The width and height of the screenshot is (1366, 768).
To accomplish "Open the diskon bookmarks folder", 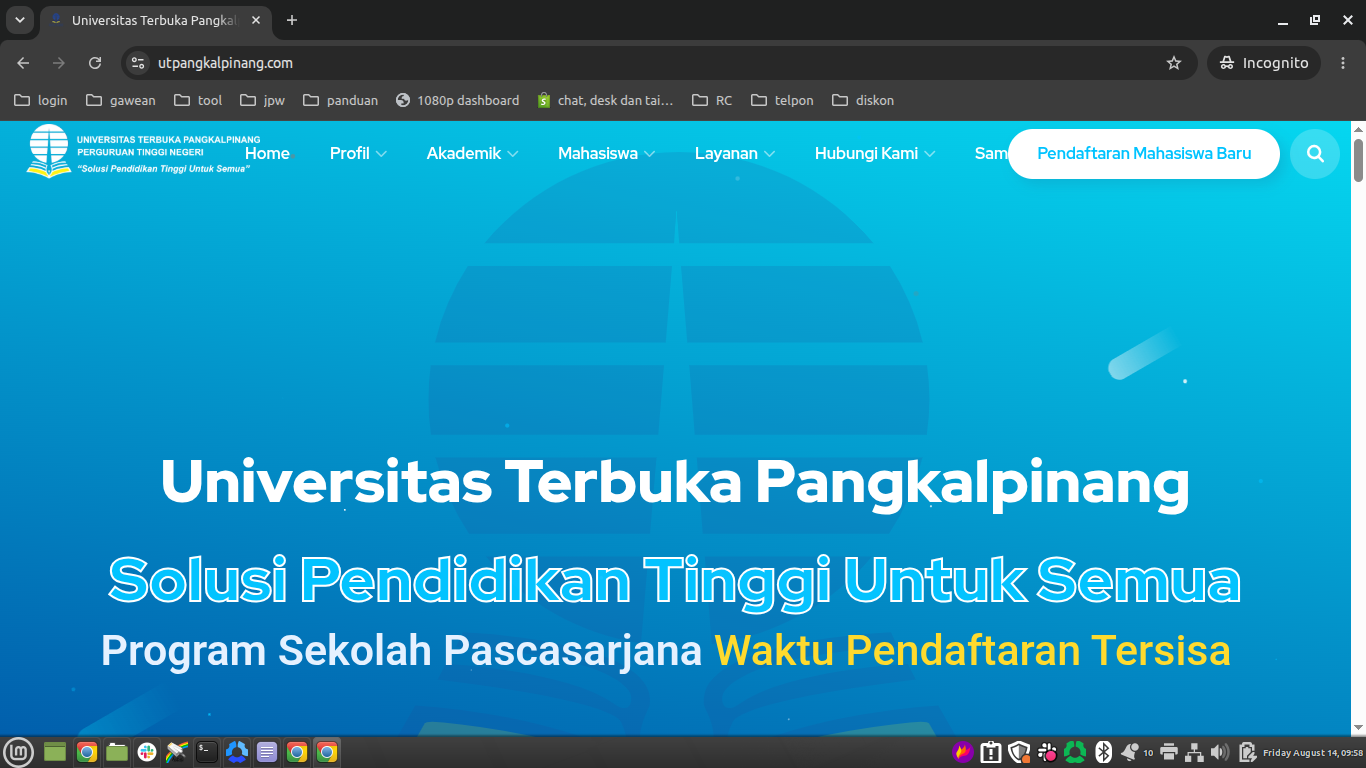I will pyautogui.click(x=863, y=100).
